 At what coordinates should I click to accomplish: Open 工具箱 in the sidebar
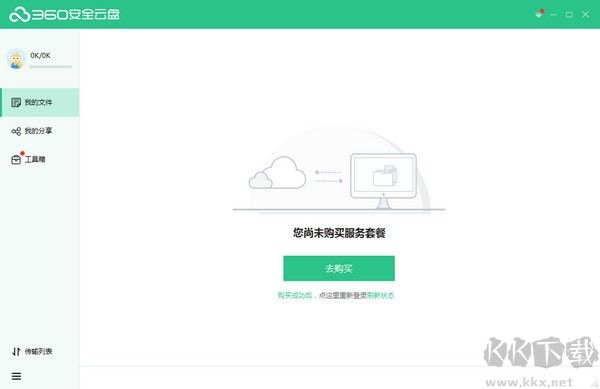39,159
